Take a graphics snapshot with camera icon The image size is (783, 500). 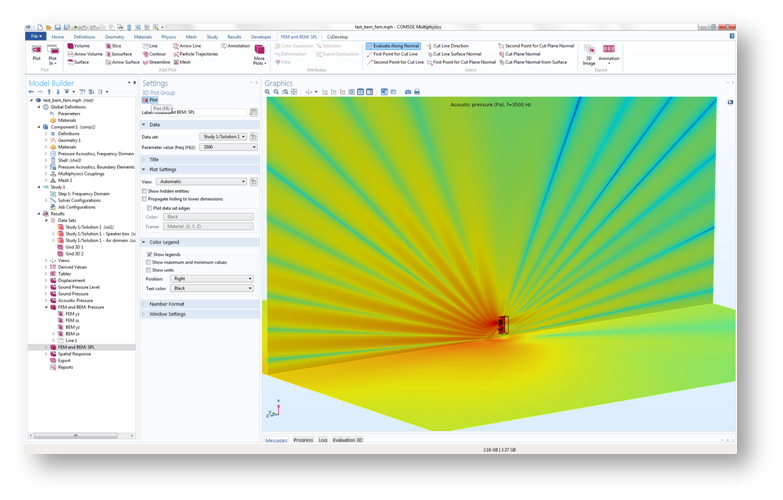407,92
